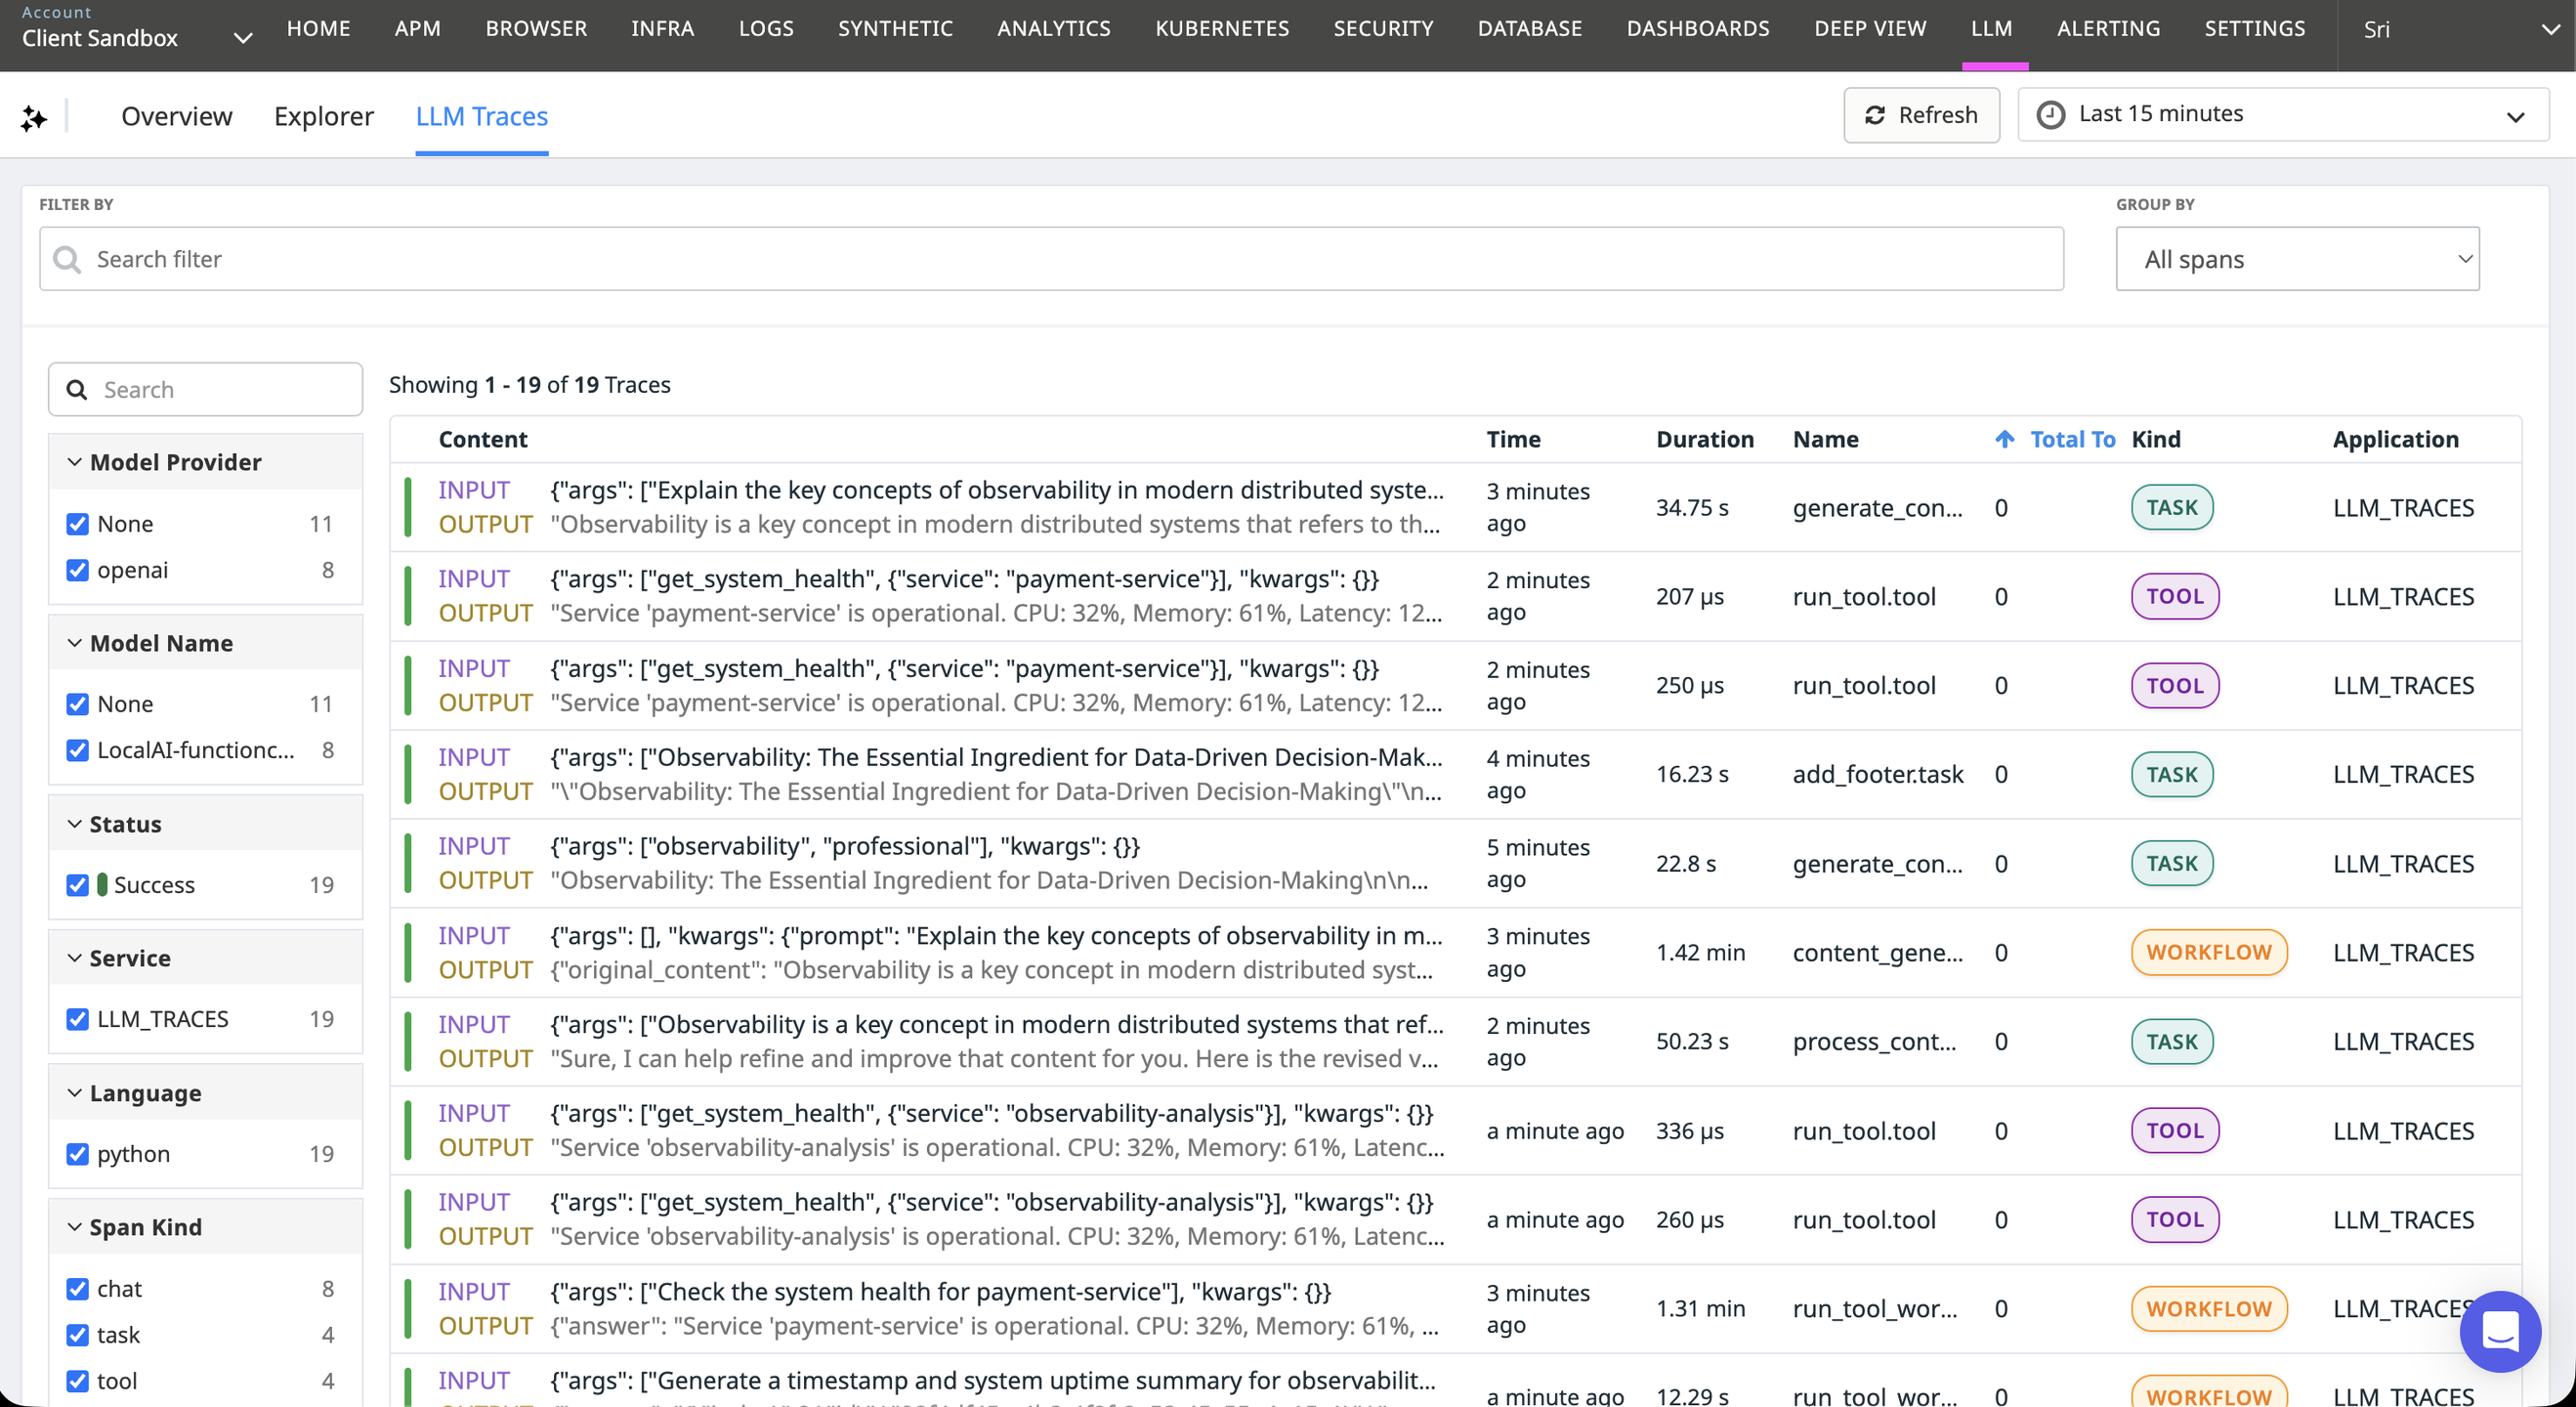Focus the facet Search input box

[205, 390]
